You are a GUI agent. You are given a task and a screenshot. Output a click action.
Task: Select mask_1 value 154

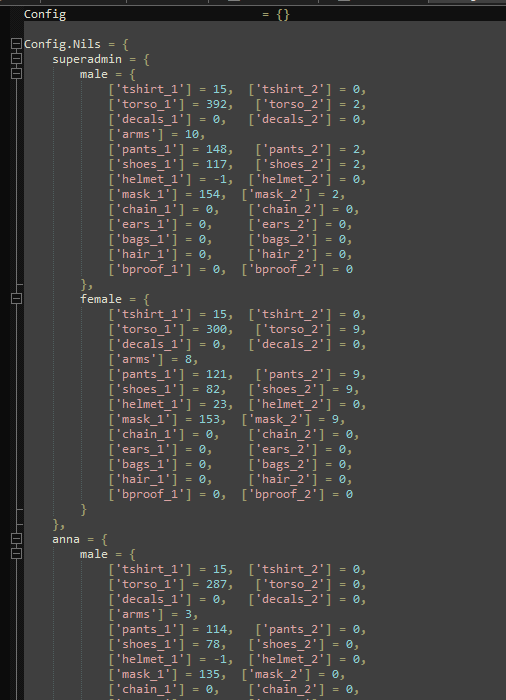tap(209, 195)
